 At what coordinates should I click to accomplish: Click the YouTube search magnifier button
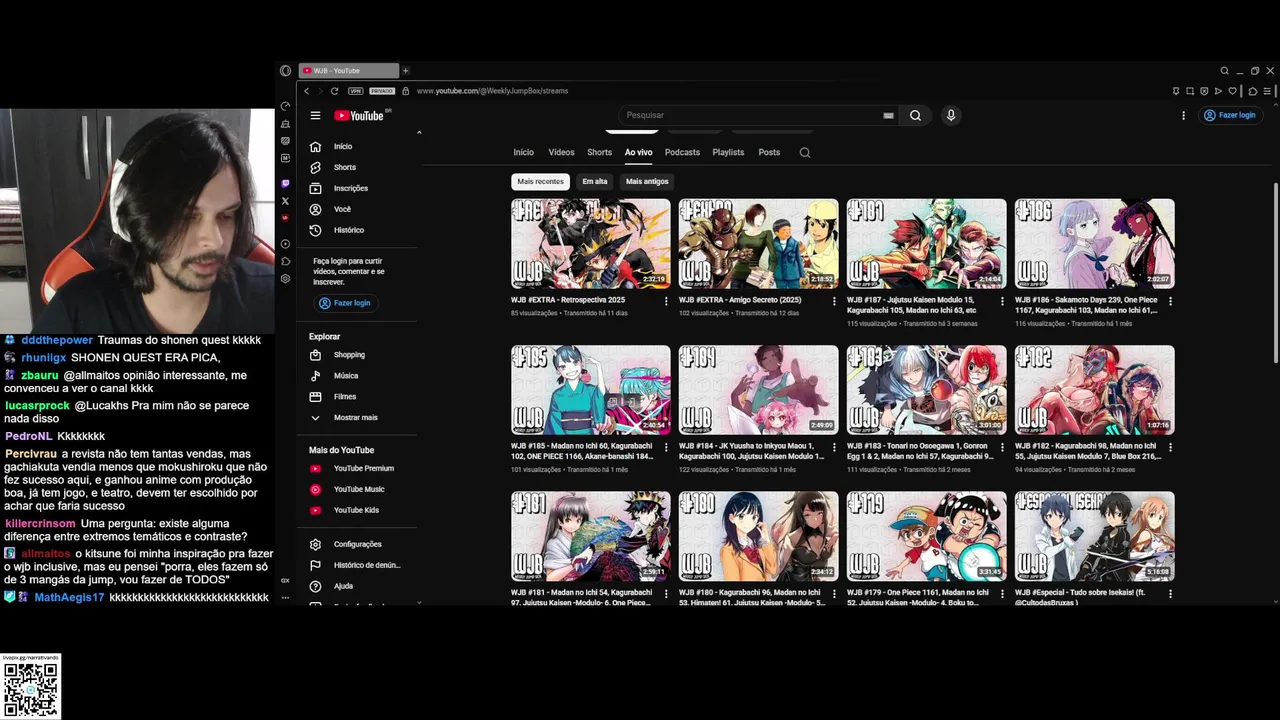(915, 115)
